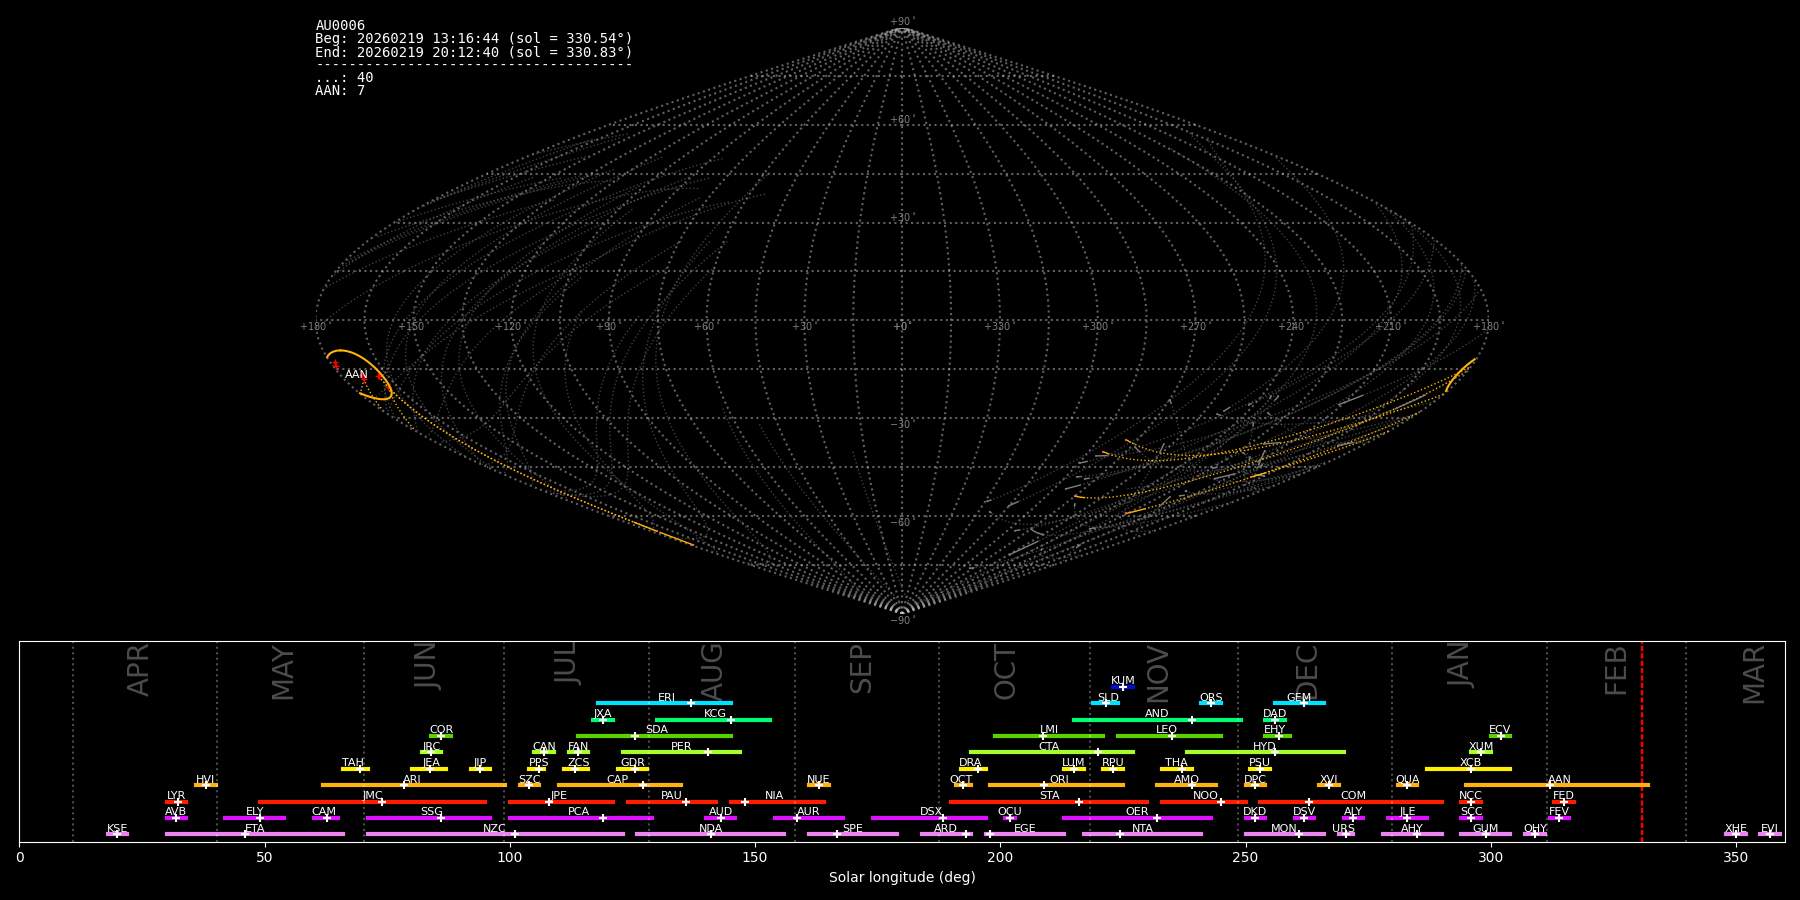
Task: Select the ERI shower label
Action: pyautogui.click(x=666, y=698)
